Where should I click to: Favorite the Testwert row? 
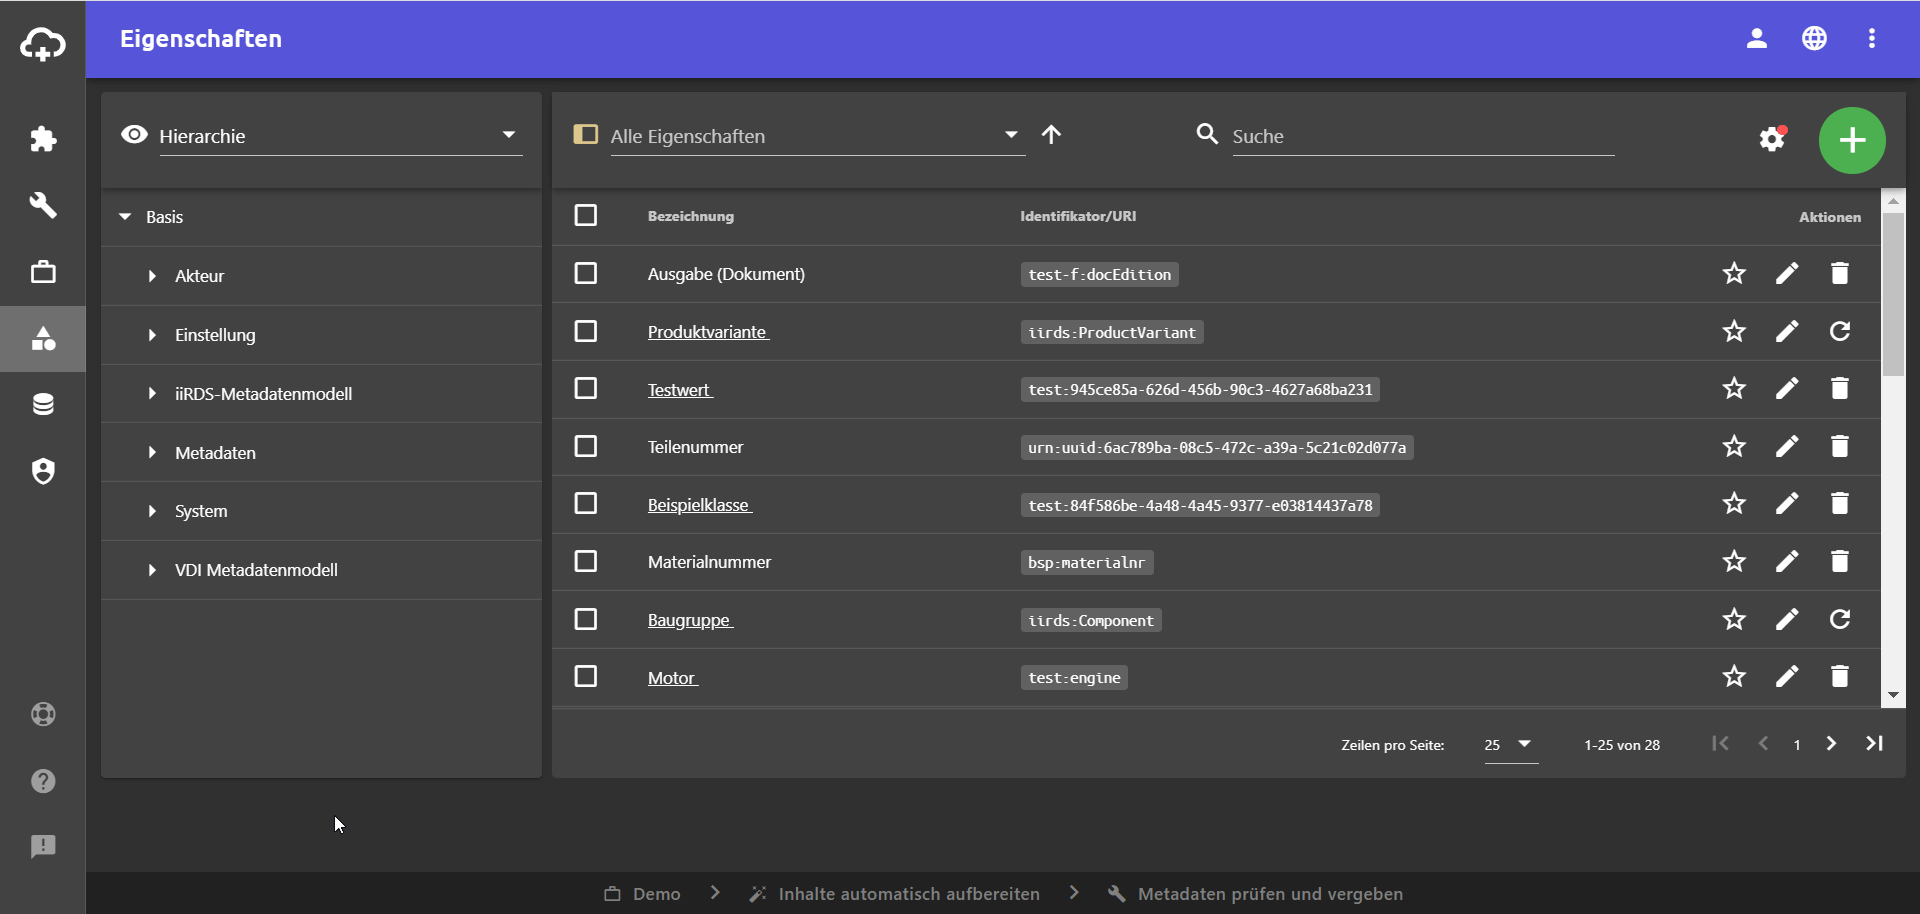[x=1734, y=388]
